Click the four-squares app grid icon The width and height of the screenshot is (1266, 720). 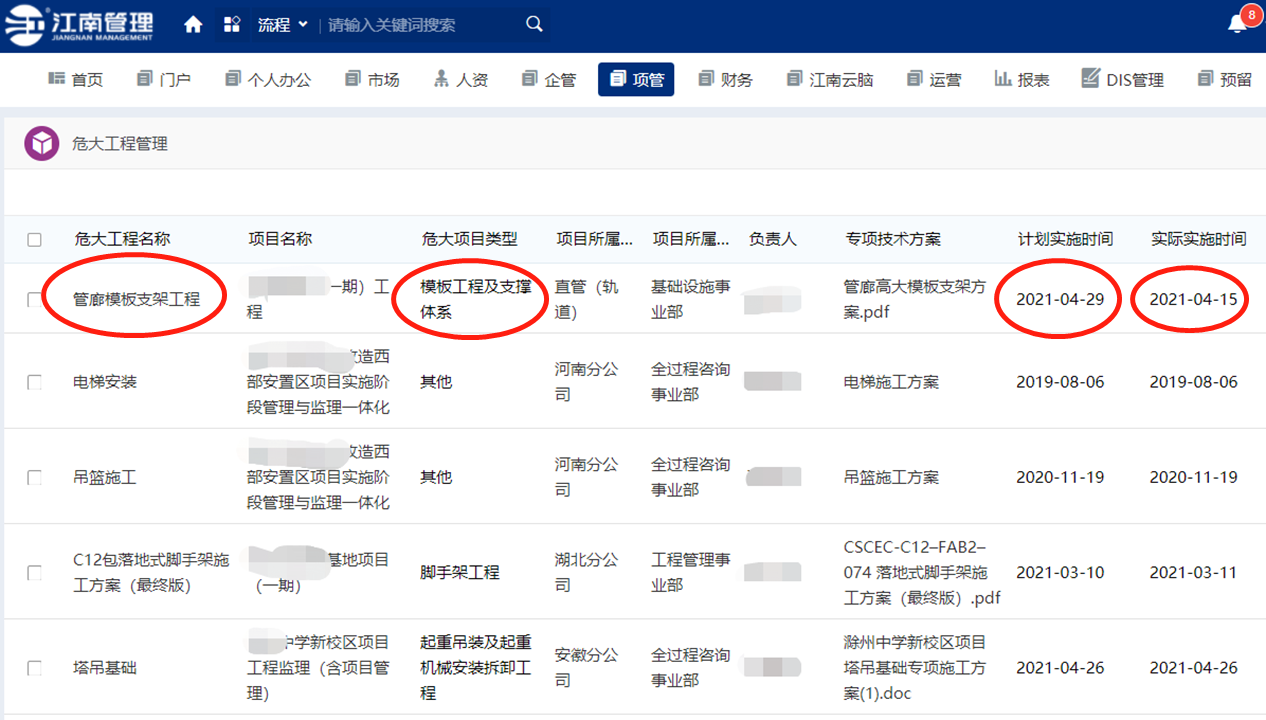click(232, 25)
